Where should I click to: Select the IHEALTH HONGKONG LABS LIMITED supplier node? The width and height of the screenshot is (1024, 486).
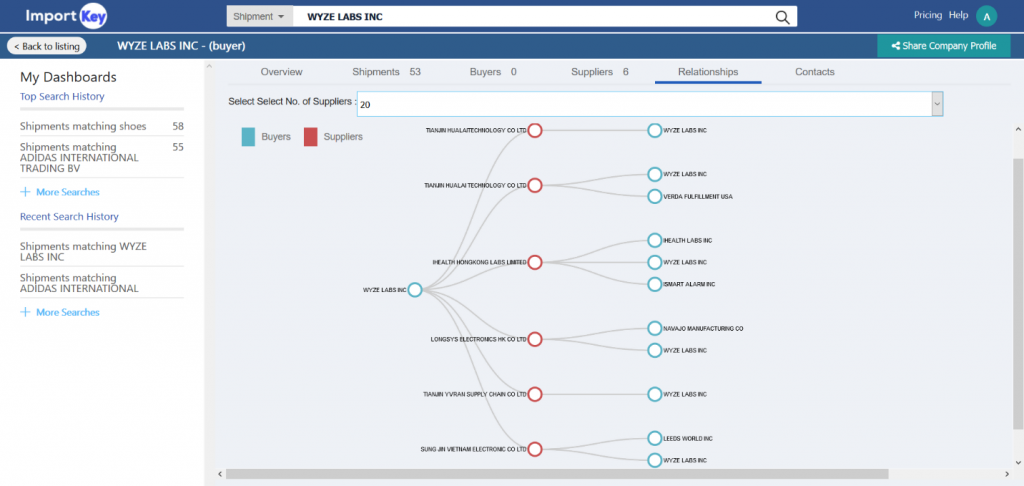(x=535, y=263)
